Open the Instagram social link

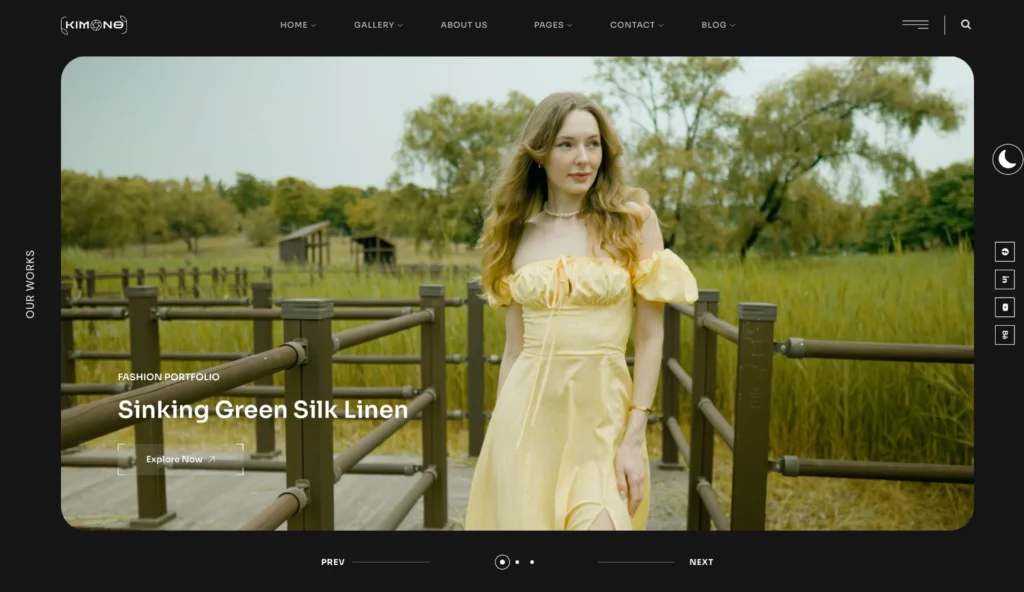(1005, 307)
